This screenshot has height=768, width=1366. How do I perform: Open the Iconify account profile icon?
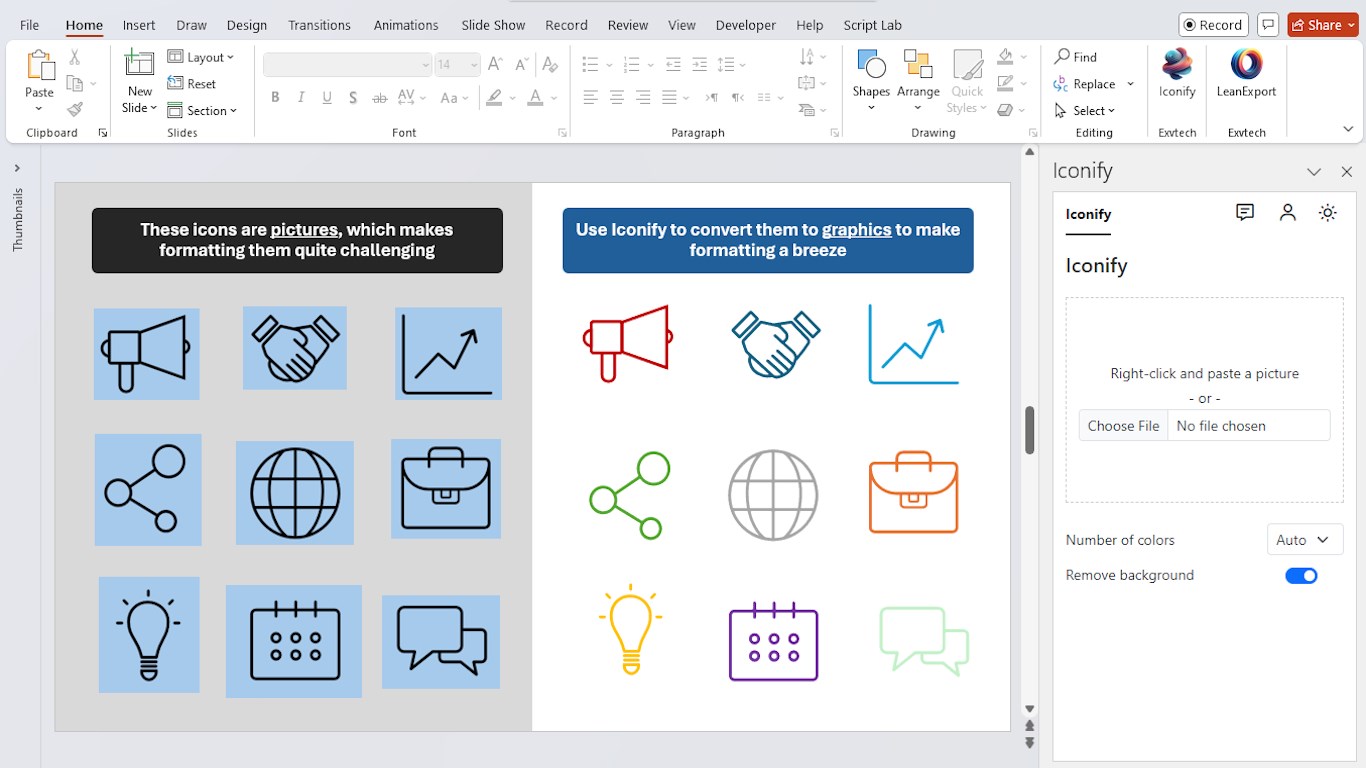point(1287,213)
